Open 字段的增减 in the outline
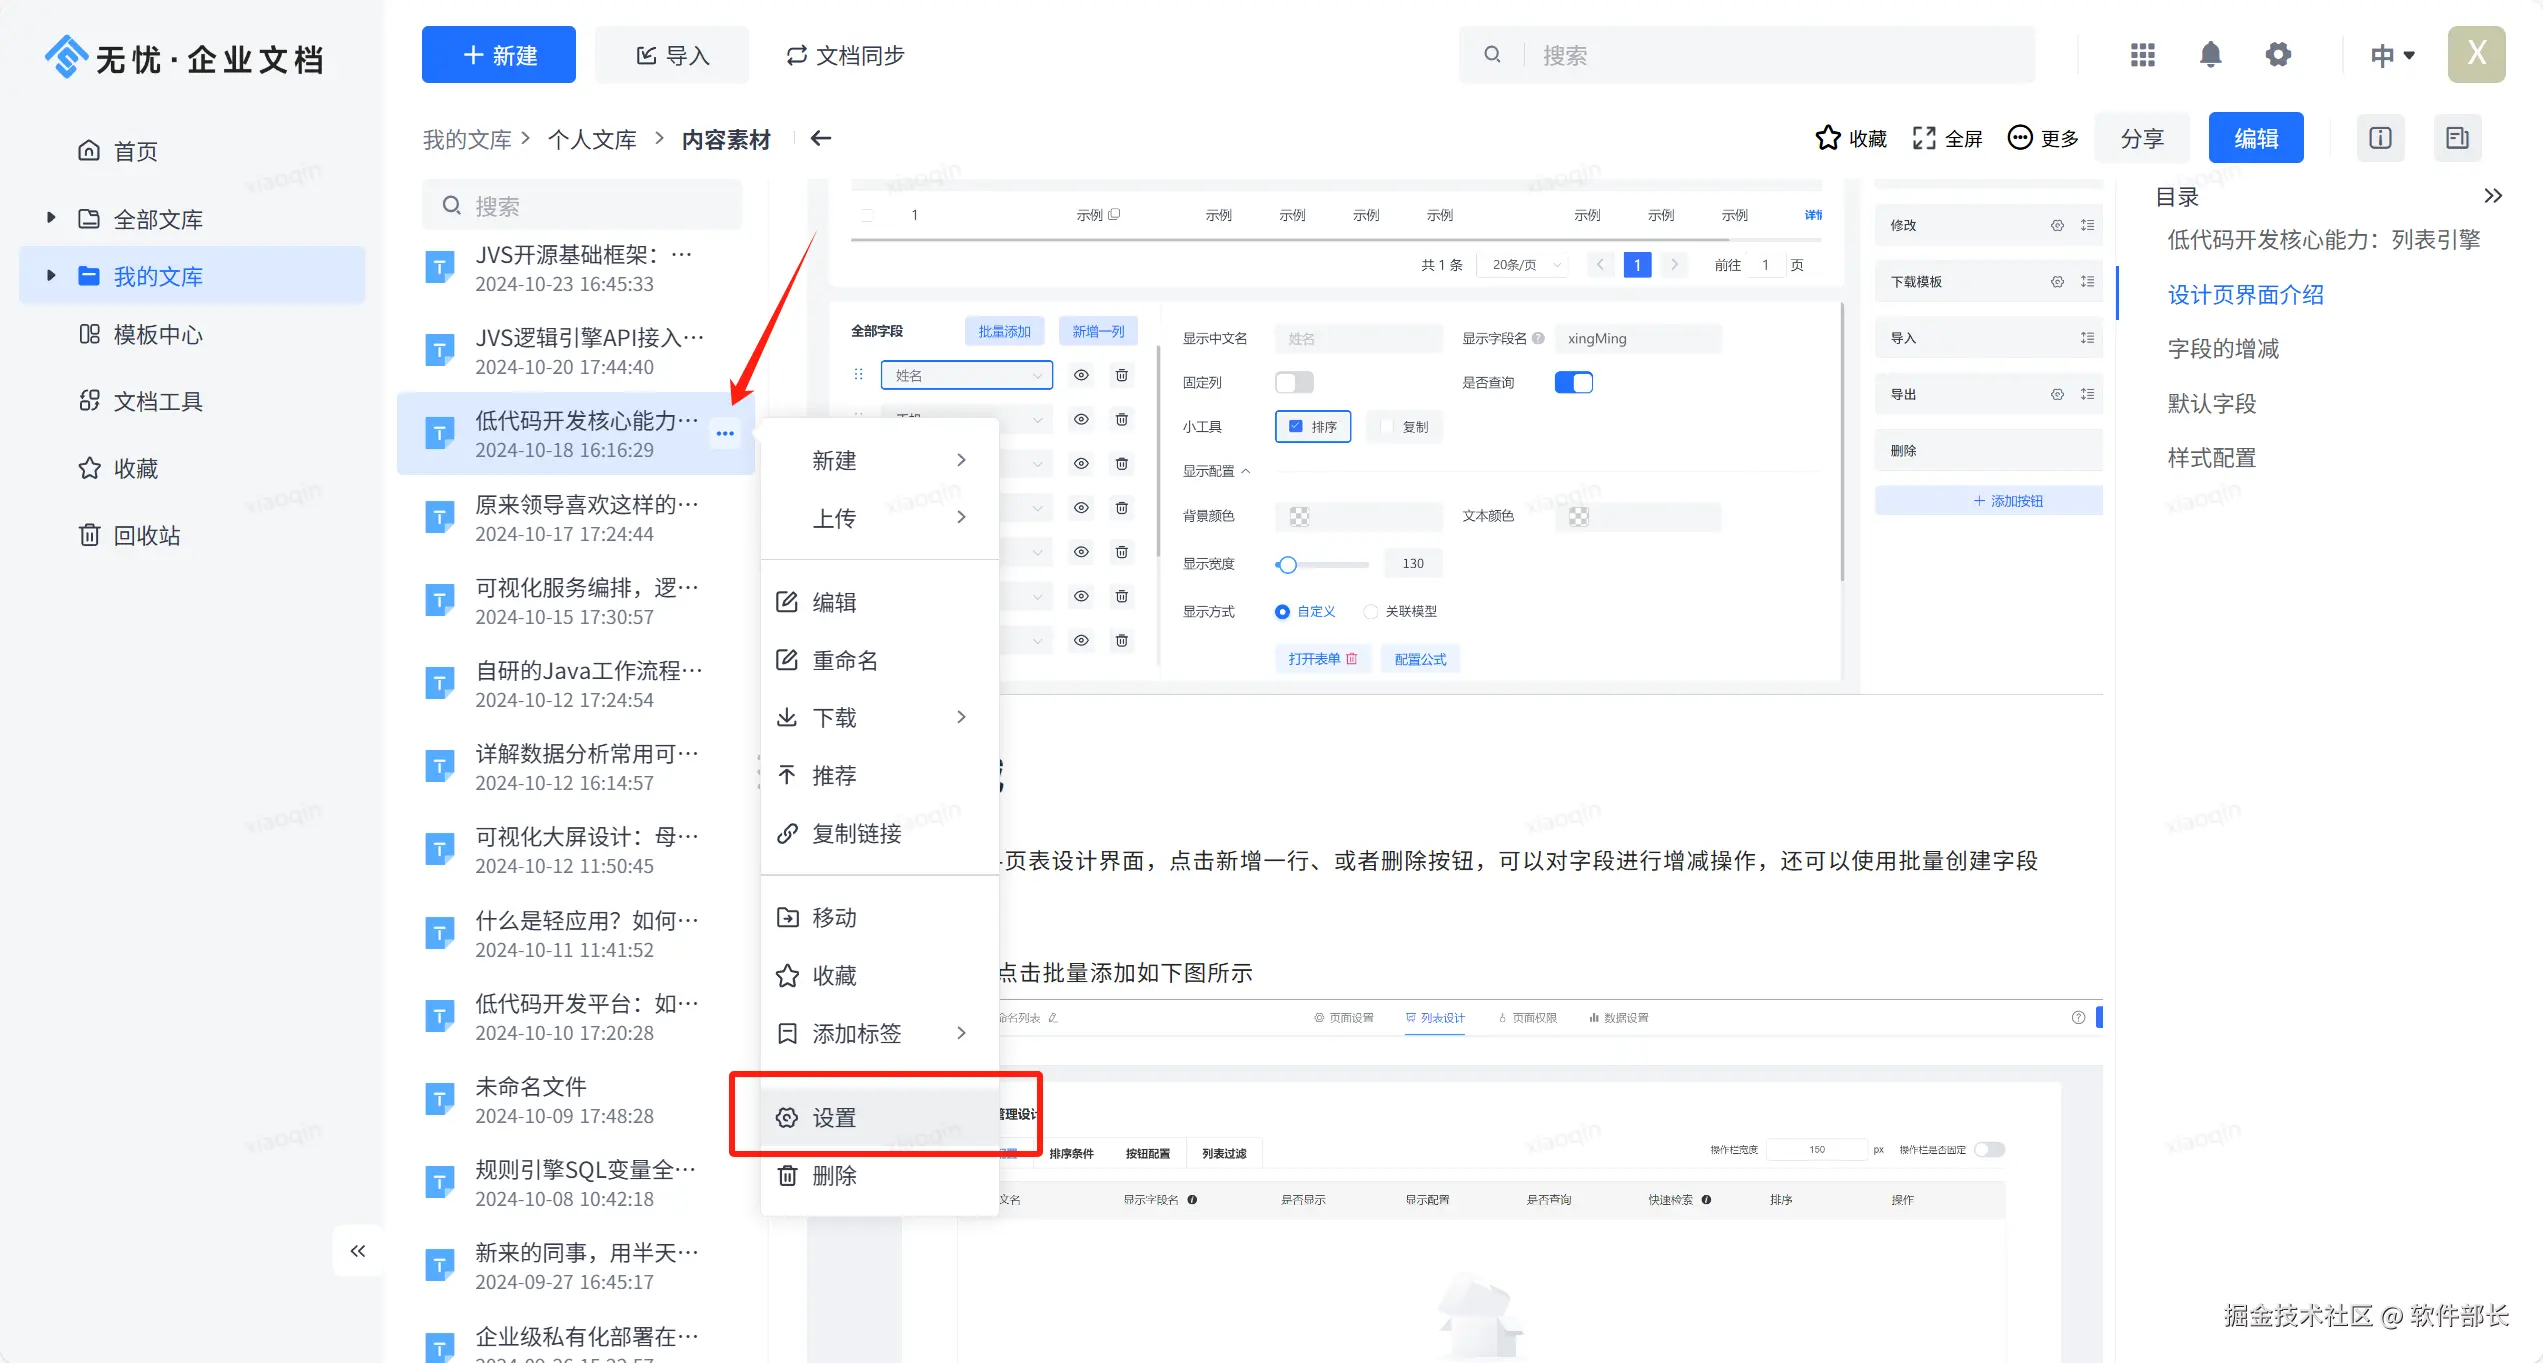The width and height of the screenshot is (2543, 1363). (x=2223, y=349)
